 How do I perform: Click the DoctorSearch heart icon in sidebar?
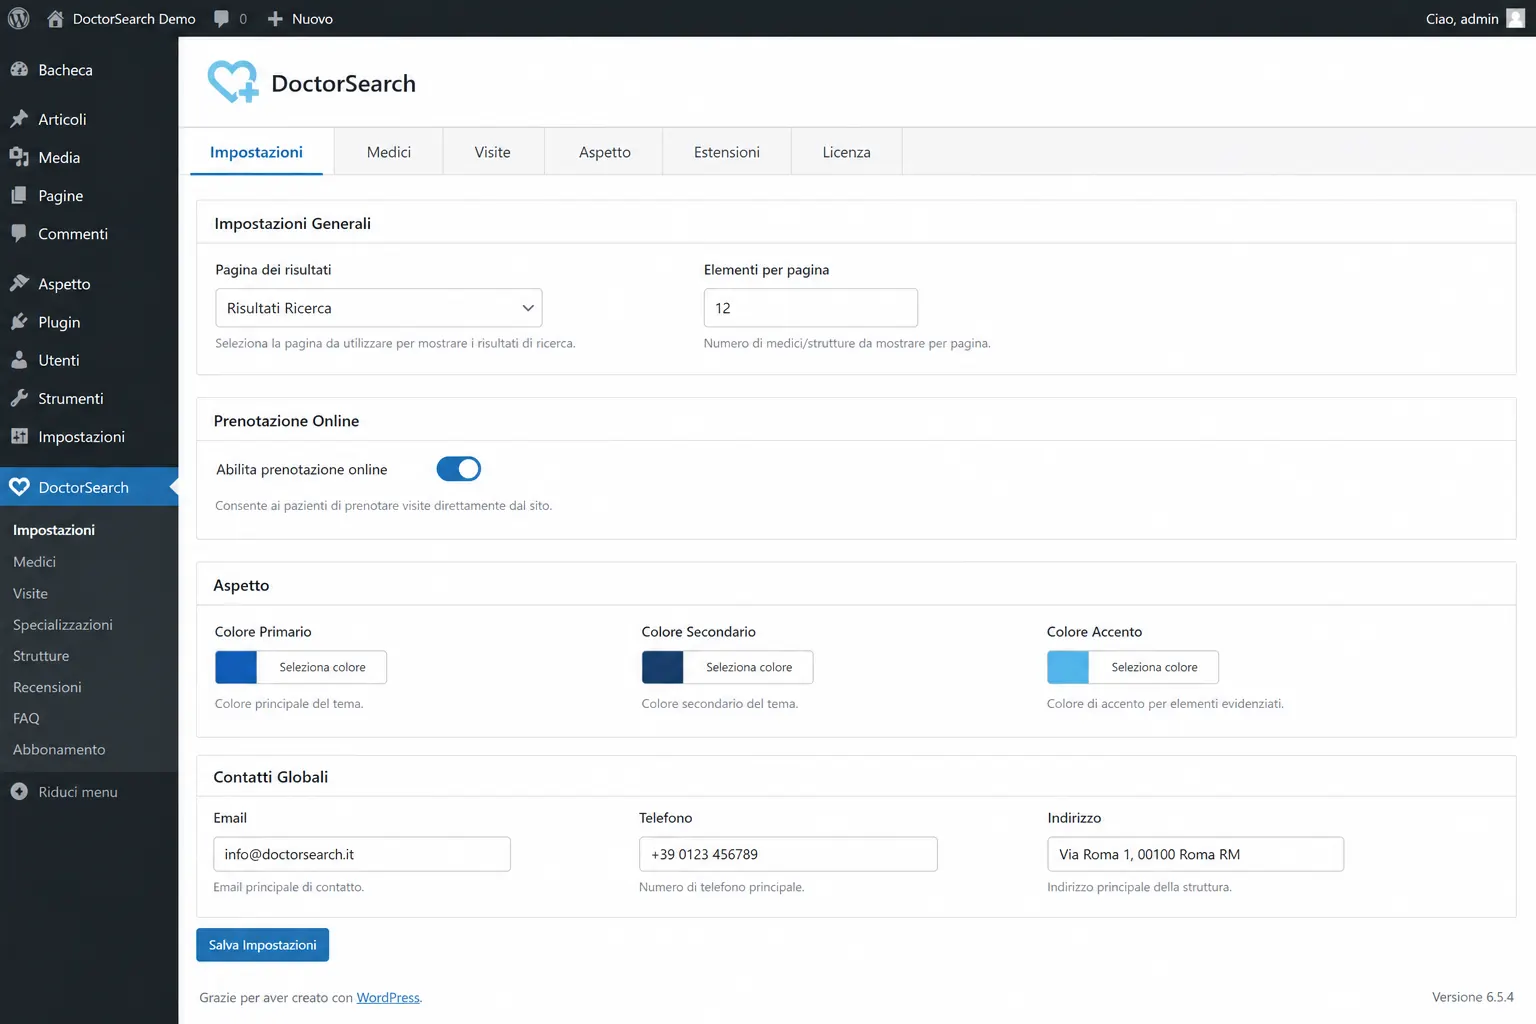tap(19, 487)
